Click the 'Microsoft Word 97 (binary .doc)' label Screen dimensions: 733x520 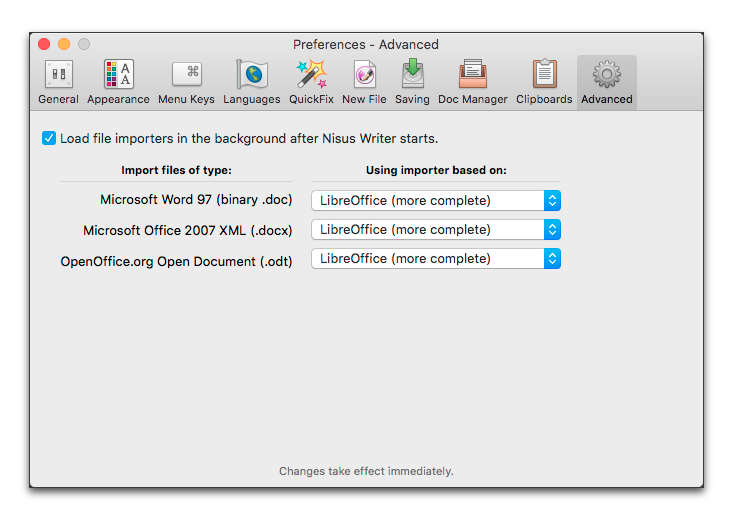196,200
